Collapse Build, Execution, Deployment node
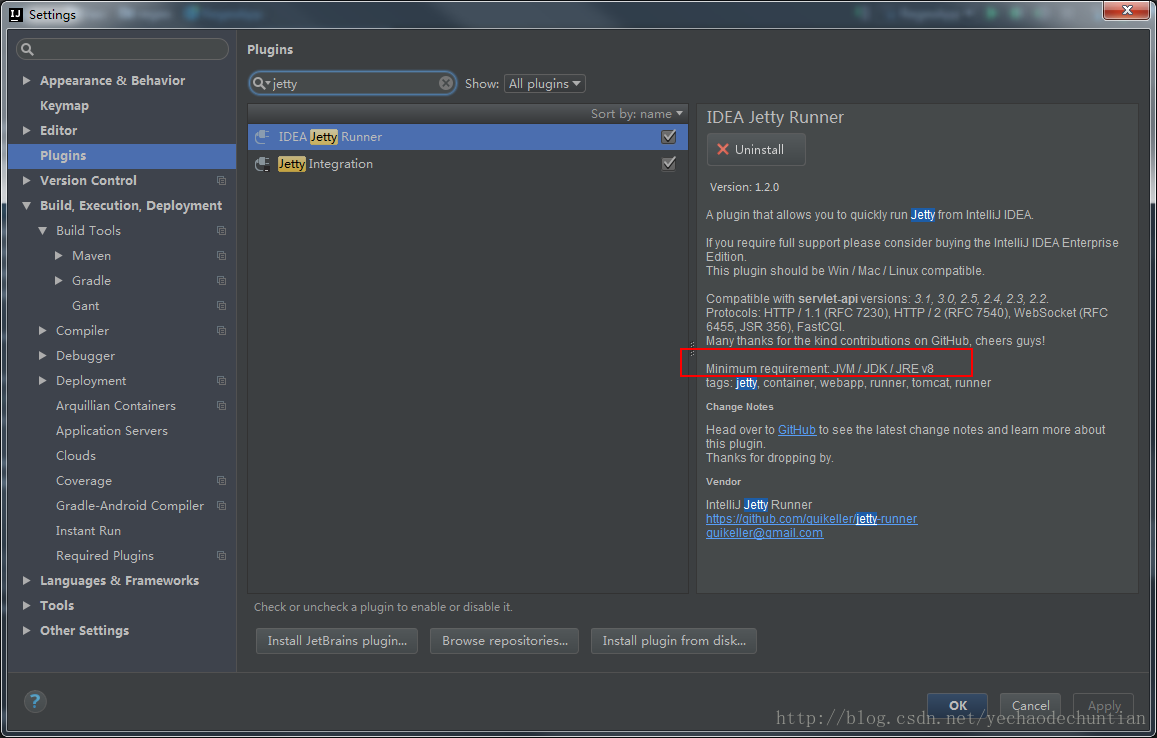Screen dimensions: 1157x738 27,205
